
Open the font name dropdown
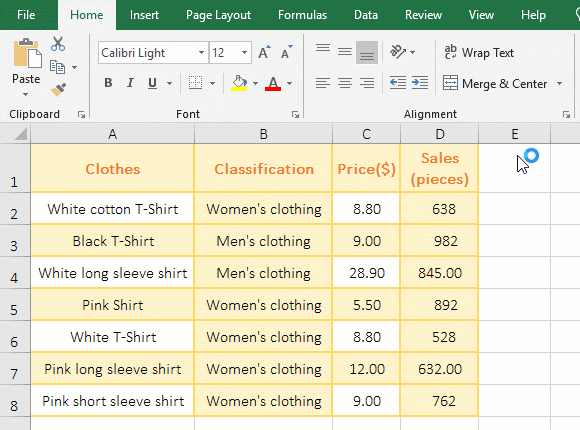click(201, 53)
